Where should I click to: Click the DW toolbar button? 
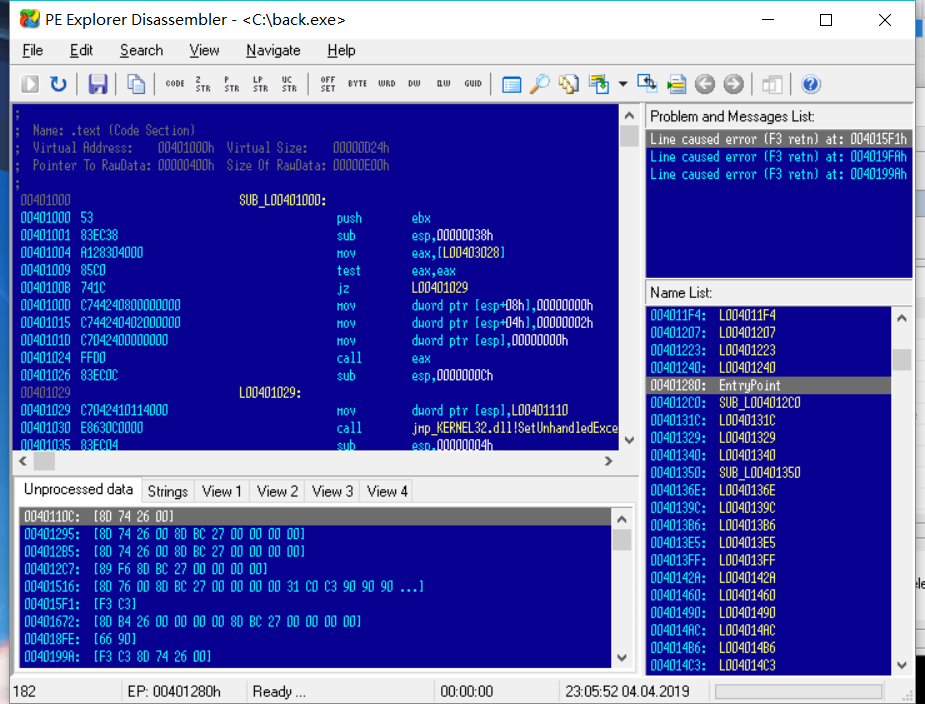pos(414,84)
